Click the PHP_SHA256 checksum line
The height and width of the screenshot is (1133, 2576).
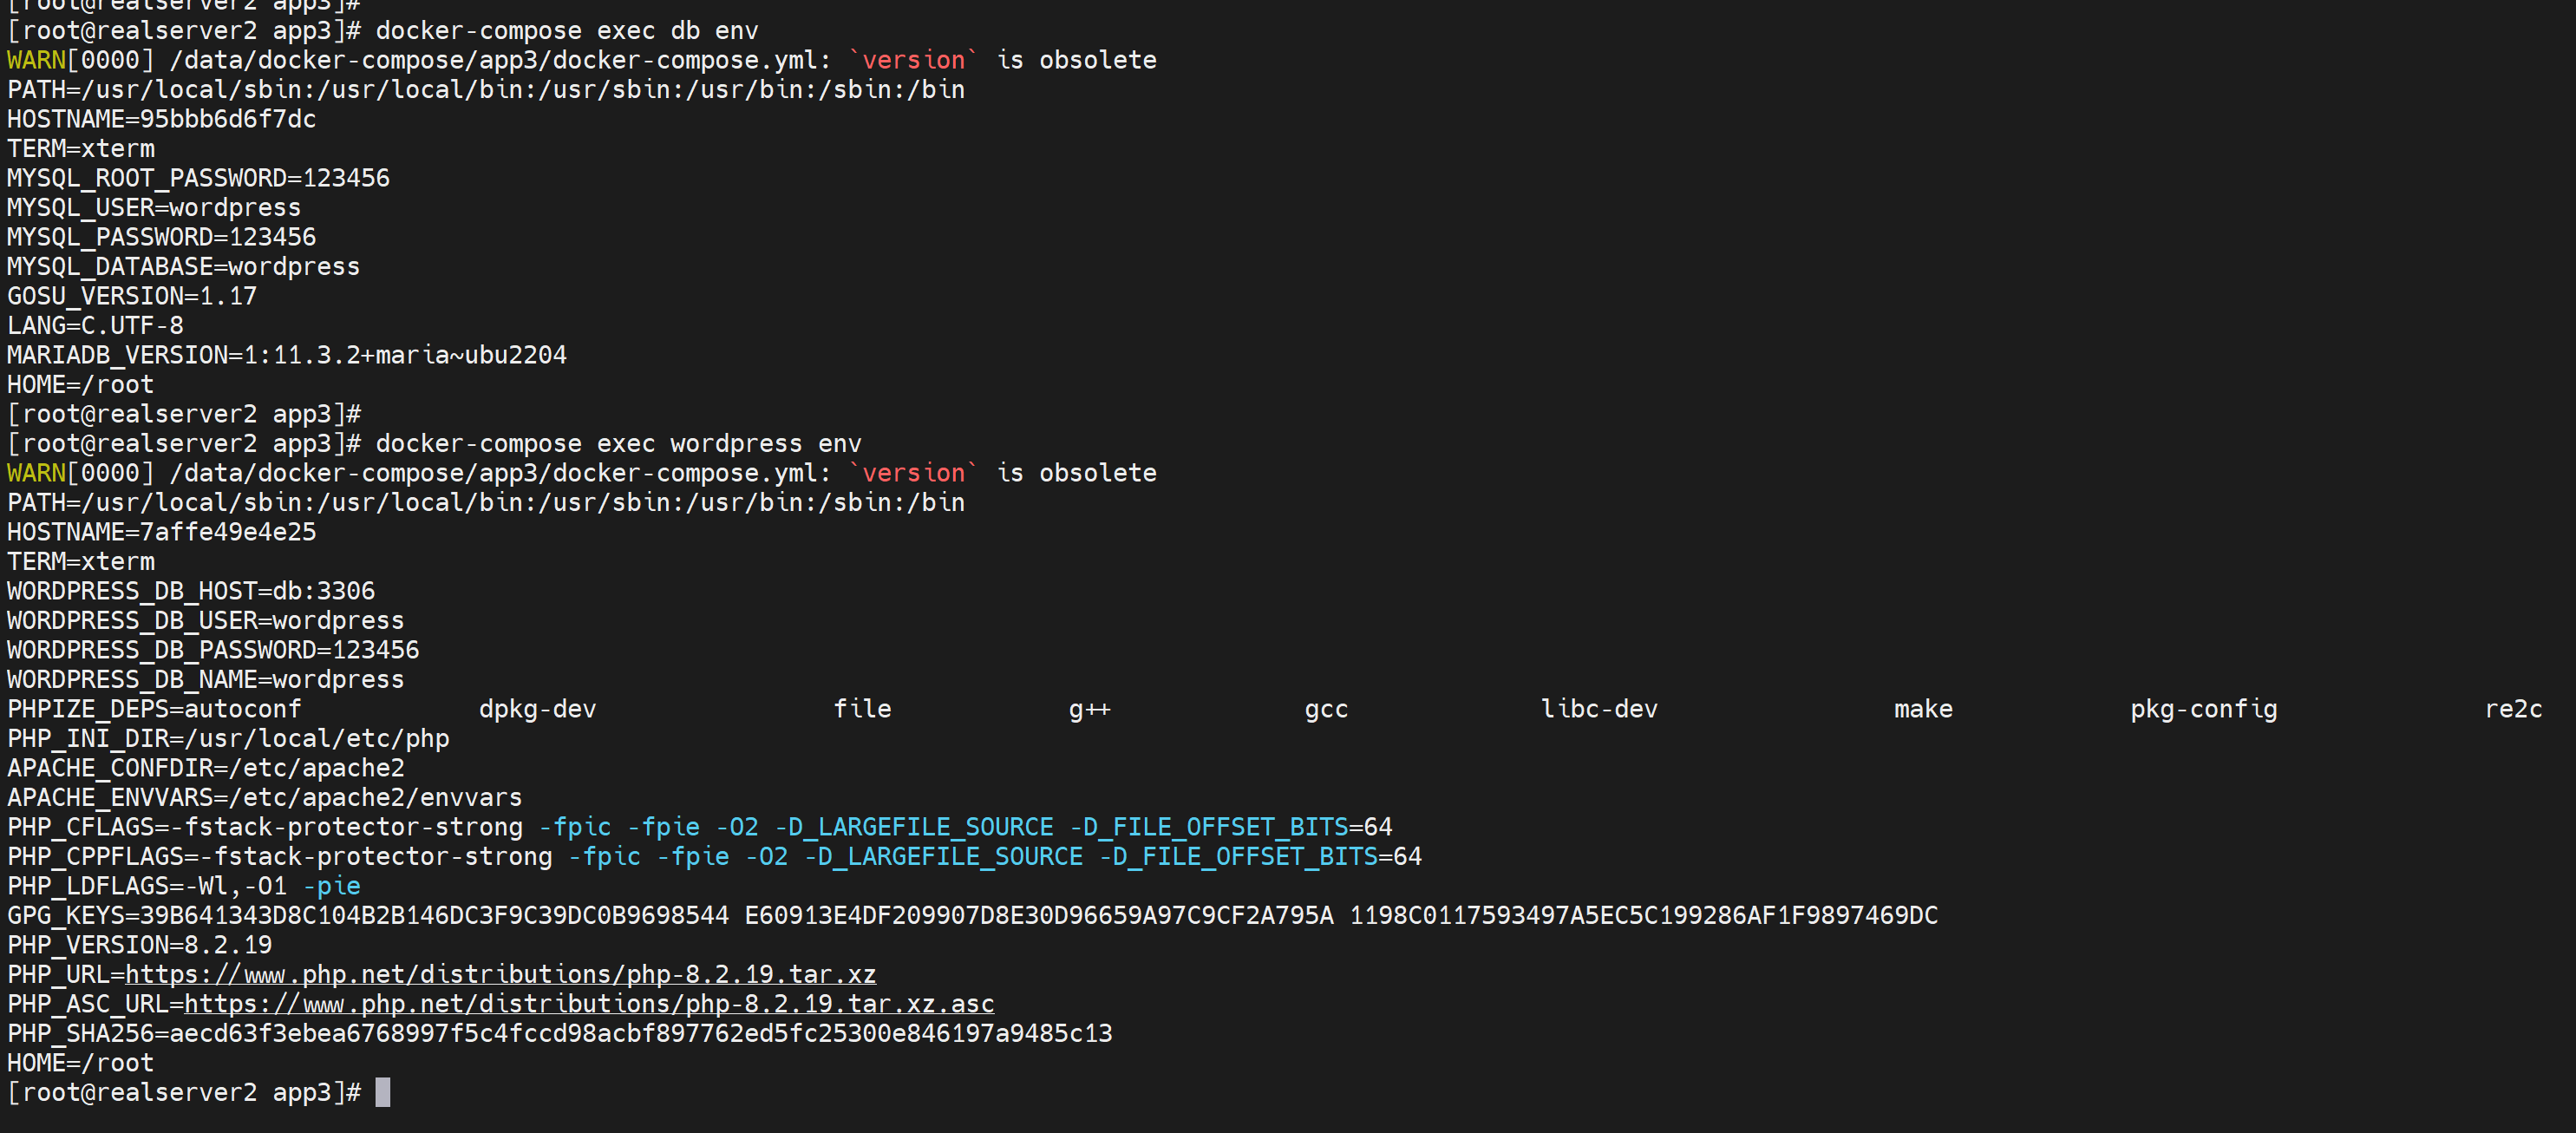point(559,1033)
